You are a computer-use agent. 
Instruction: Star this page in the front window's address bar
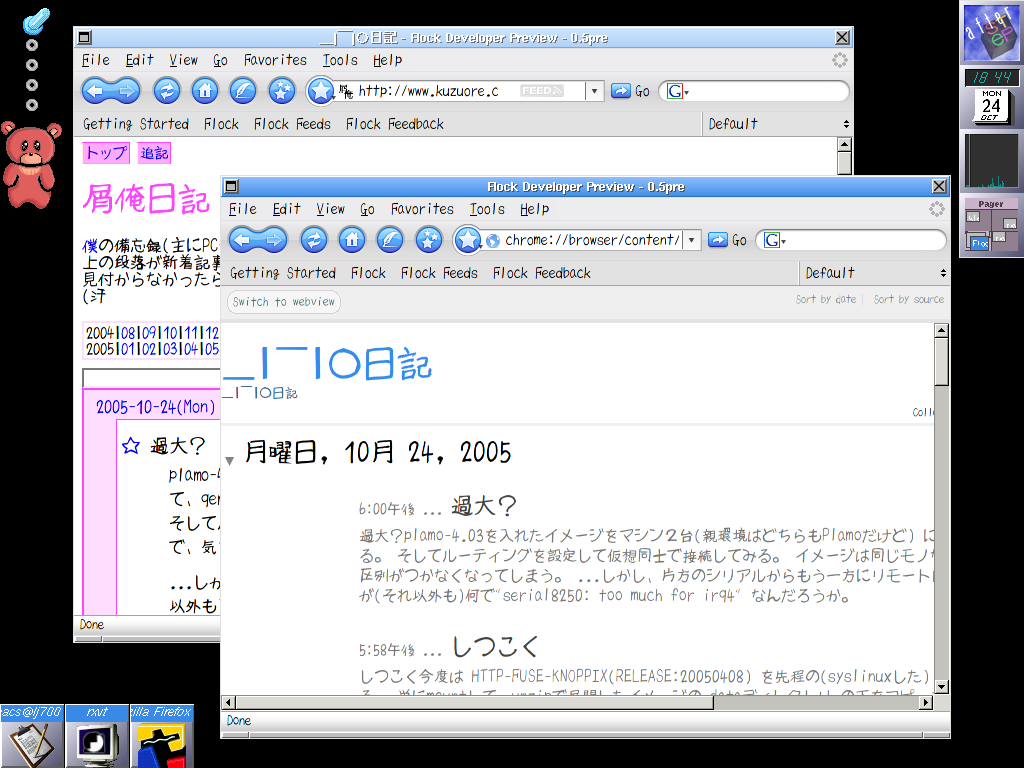pos(467,240)
